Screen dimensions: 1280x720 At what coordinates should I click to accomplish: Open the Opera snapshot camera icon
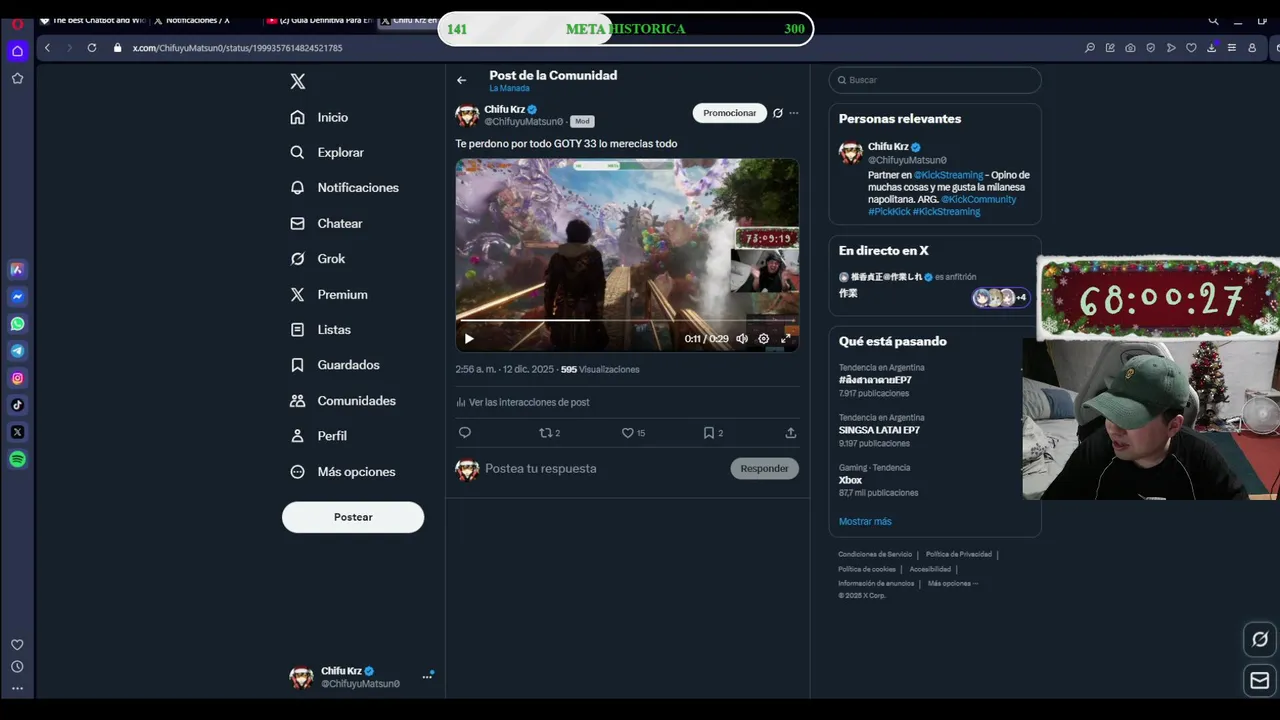[1130, 48]
